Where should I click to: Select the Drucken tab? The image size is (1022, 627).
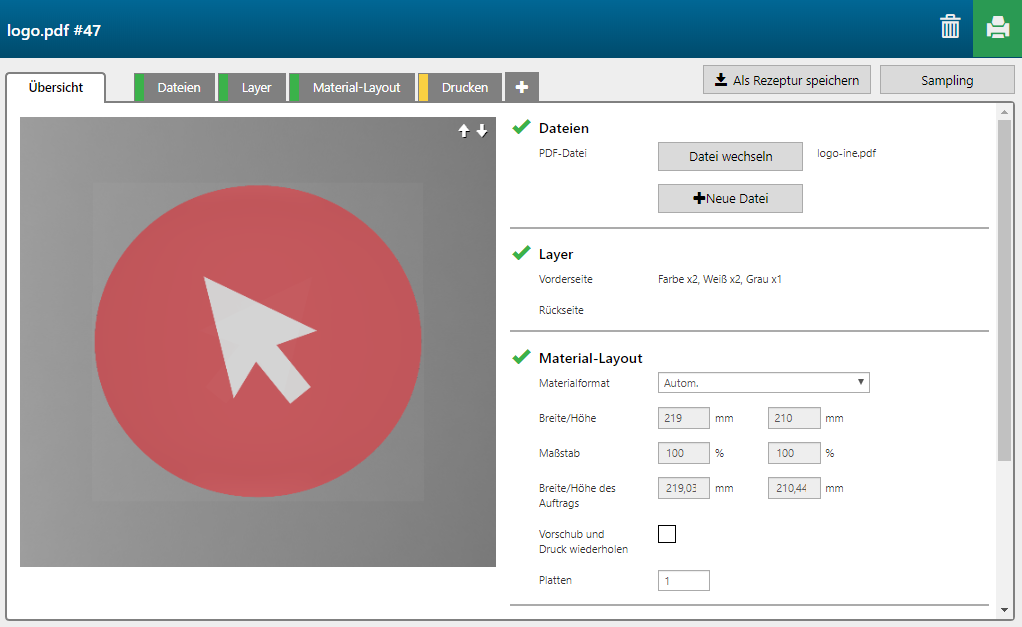464,88
